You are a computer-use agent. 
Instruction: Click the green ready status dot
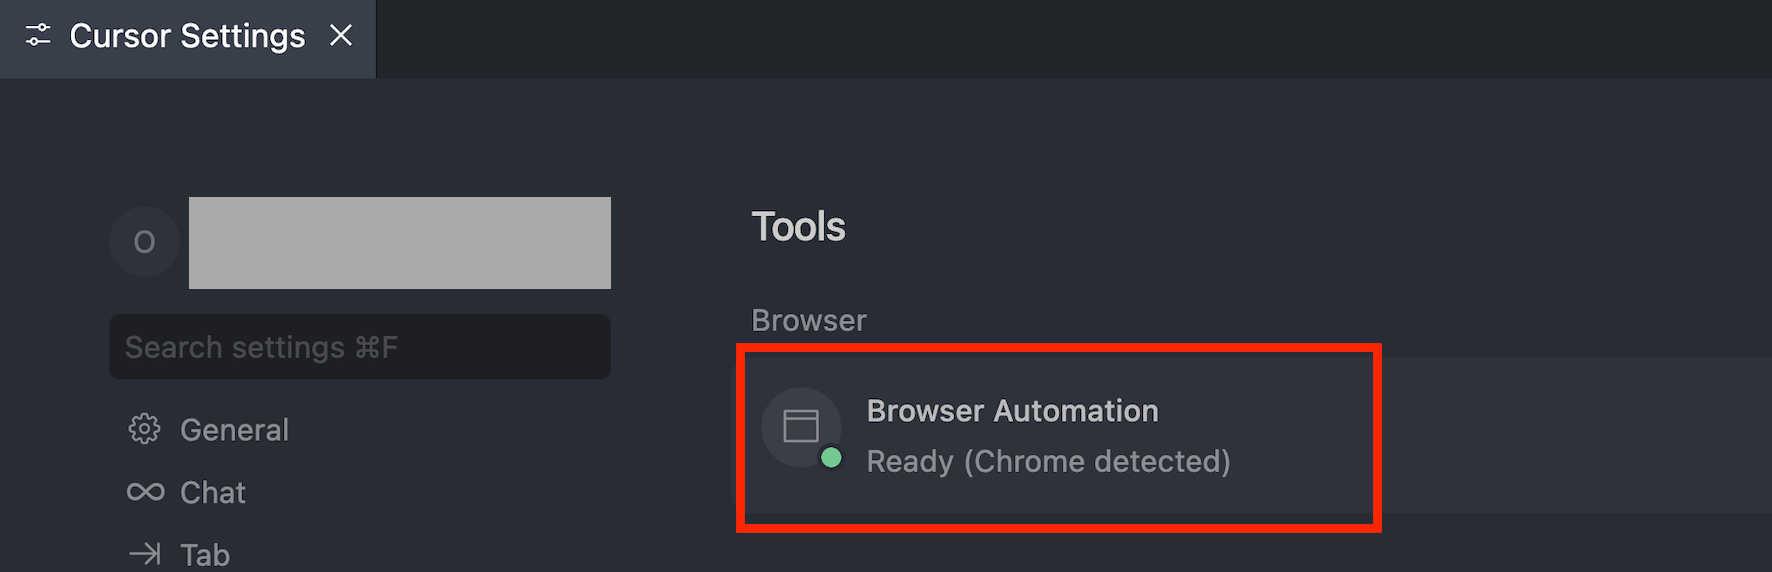coord(831,458)
